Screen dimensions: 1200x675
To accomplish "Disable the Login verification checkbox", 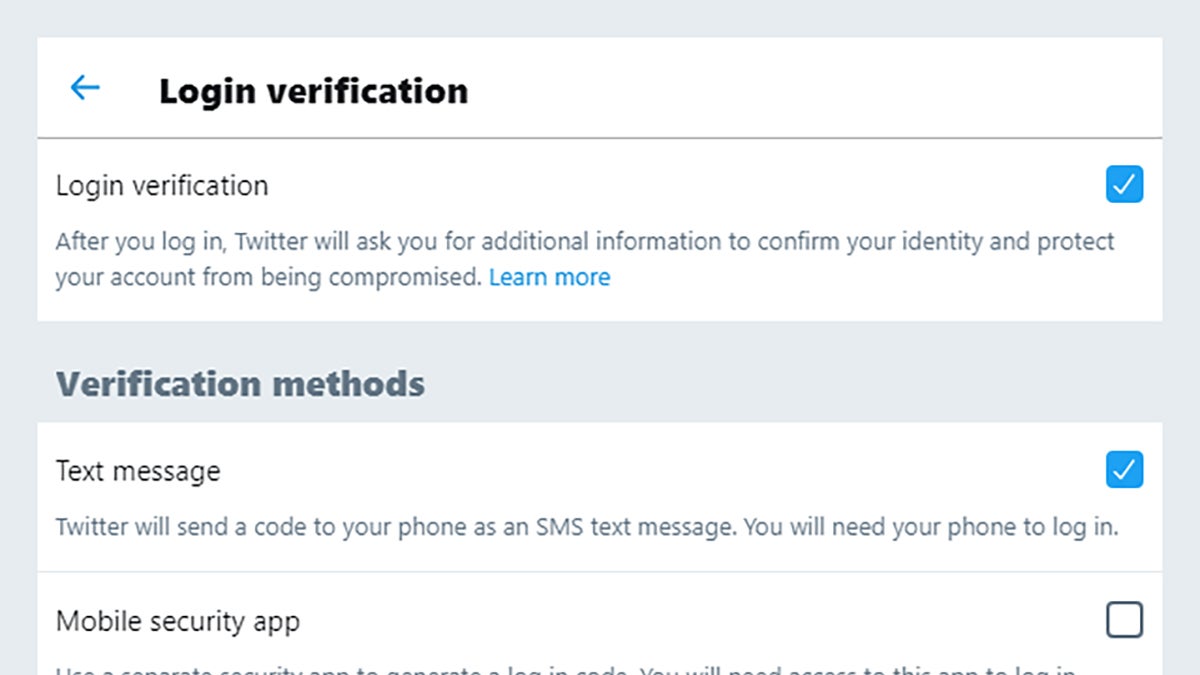I will coord(1124,185).
